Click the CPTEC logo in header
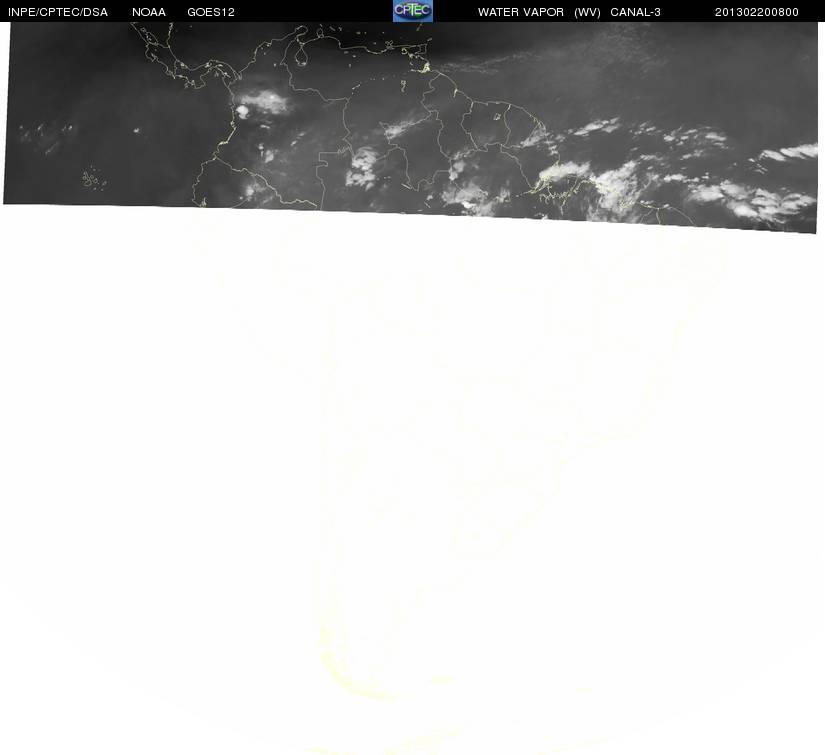The width and height of the screenshot is (825, 755). [x=413, y=11]
